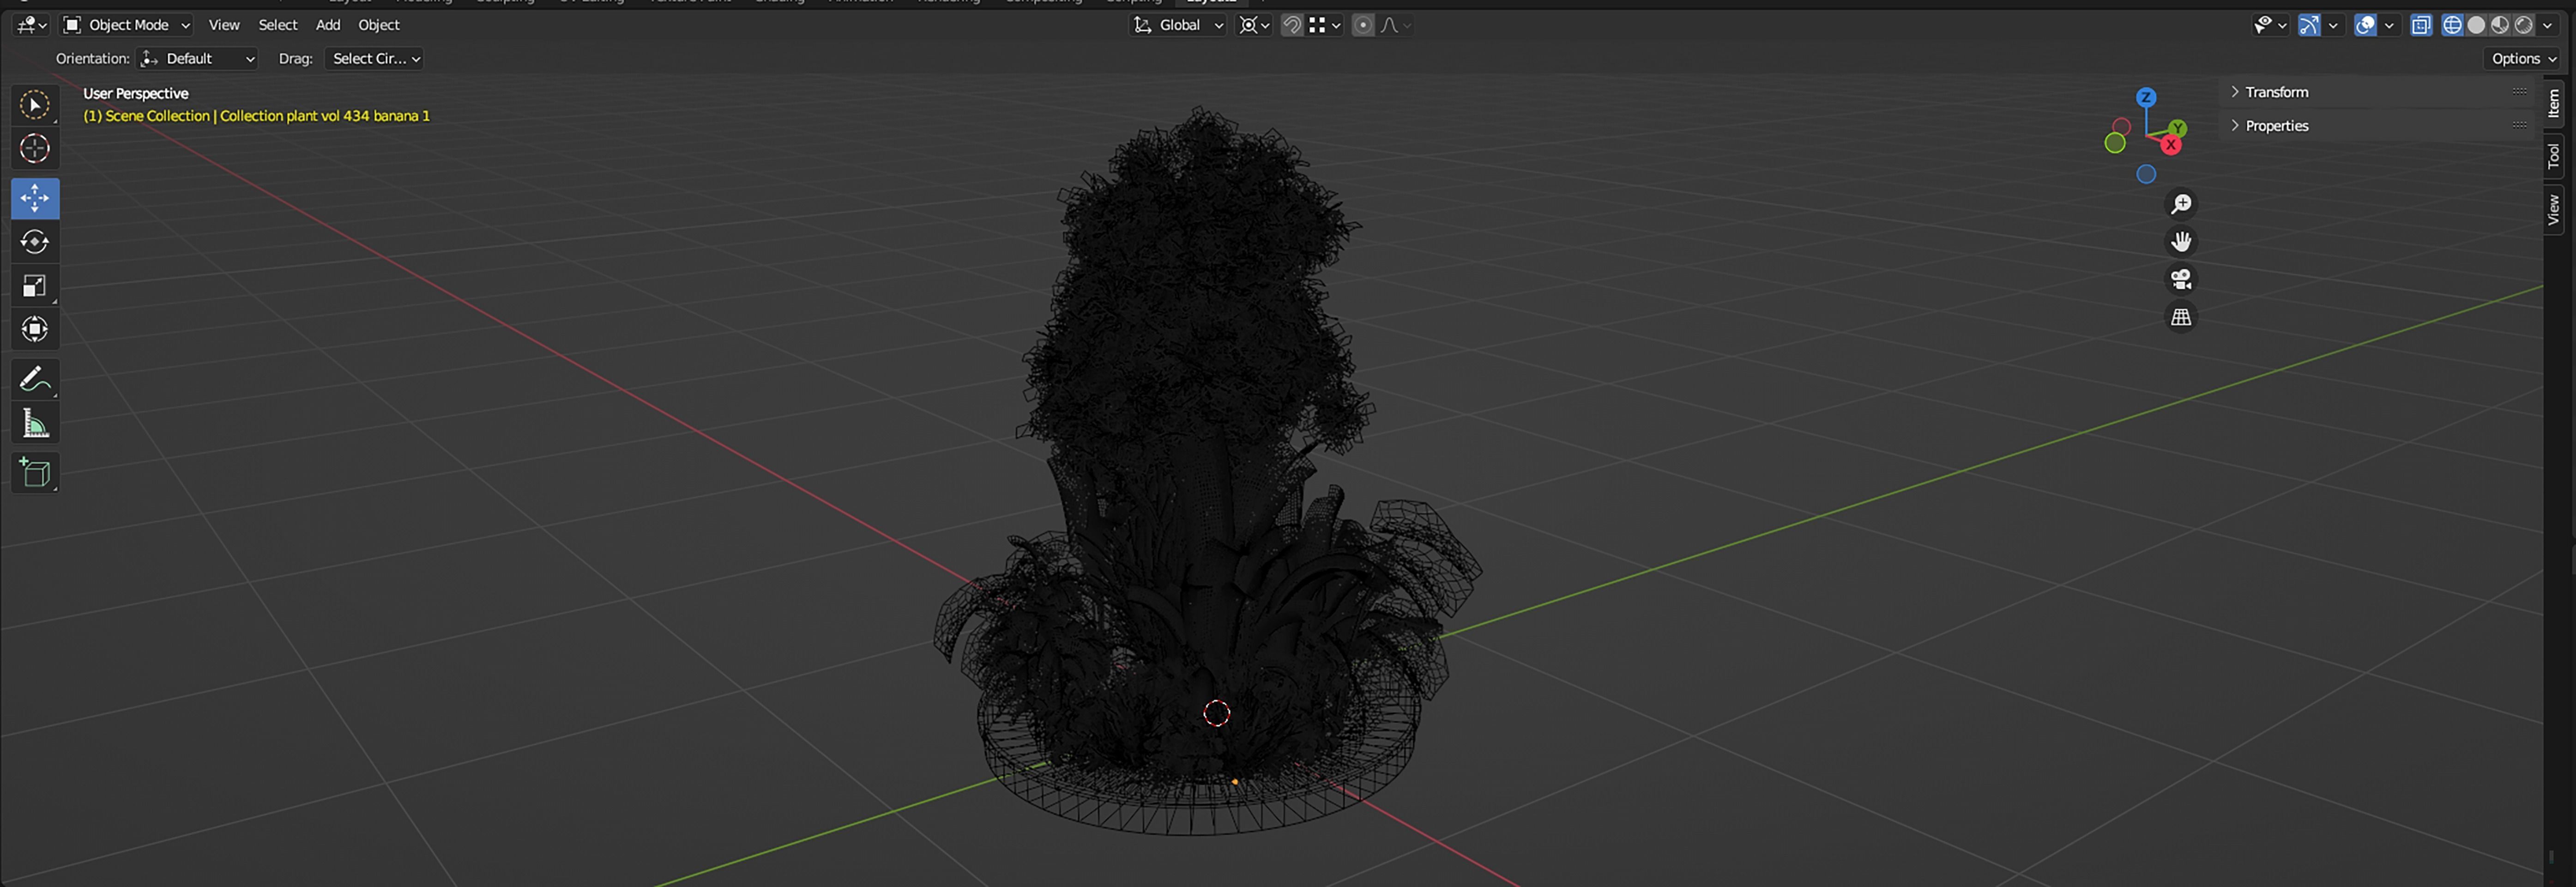Screen dimensions: 2576x887
Task: Open the Global transform orientation dropdown
Action: (1178, 25)
